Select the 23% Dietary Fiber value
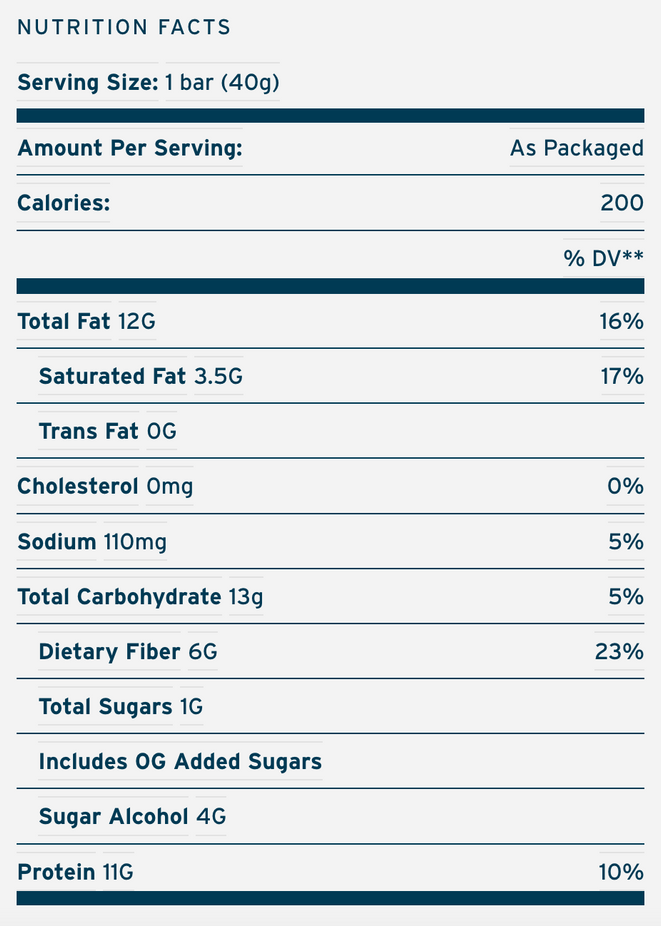 point(619,652)
